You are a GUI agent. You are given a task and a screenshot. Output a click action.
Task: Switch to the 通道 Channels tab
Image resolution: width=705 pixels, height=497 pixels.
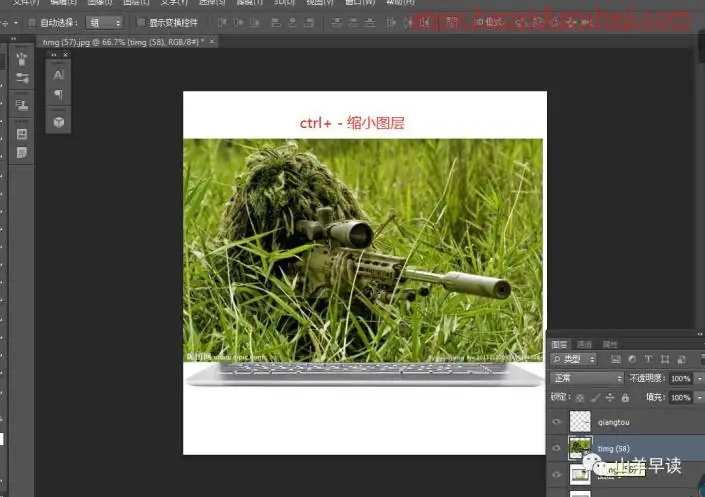pyautogui.click(x=584, y=345)
